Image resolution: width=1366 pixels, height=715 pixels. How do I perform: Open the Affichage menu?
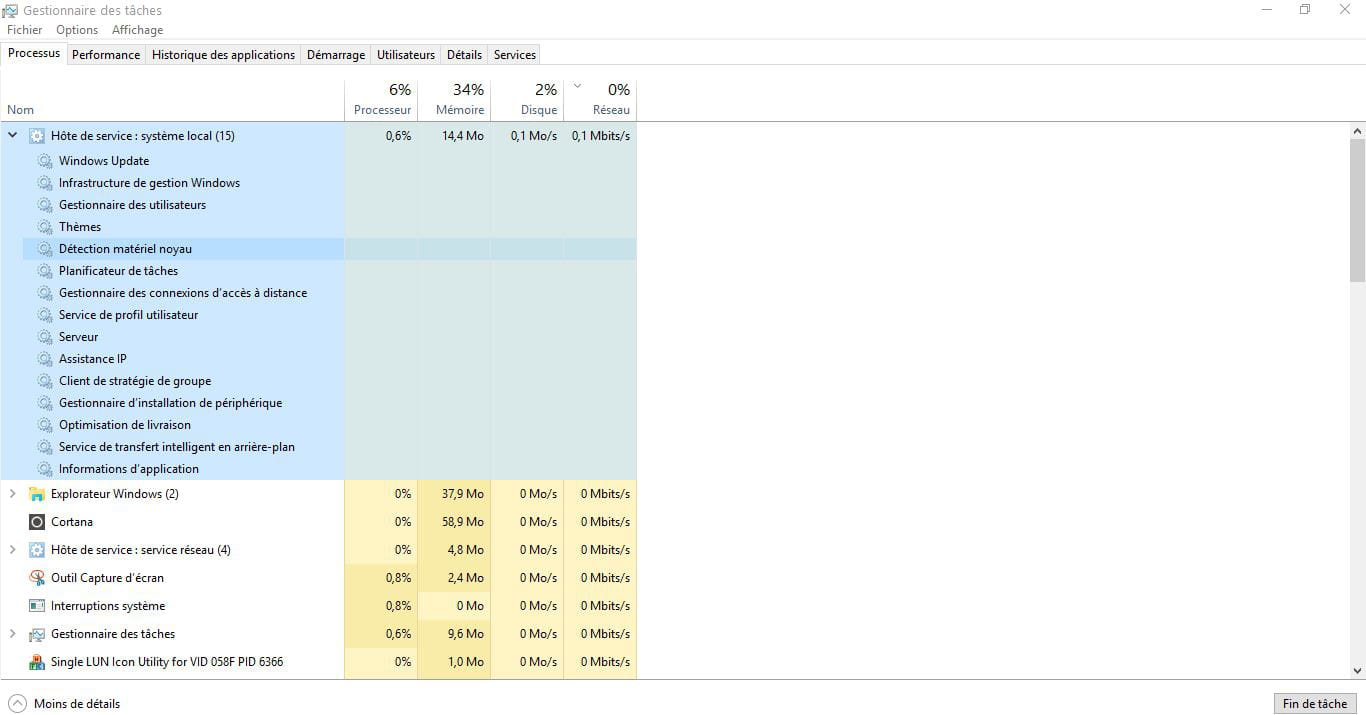coord(137,30)
